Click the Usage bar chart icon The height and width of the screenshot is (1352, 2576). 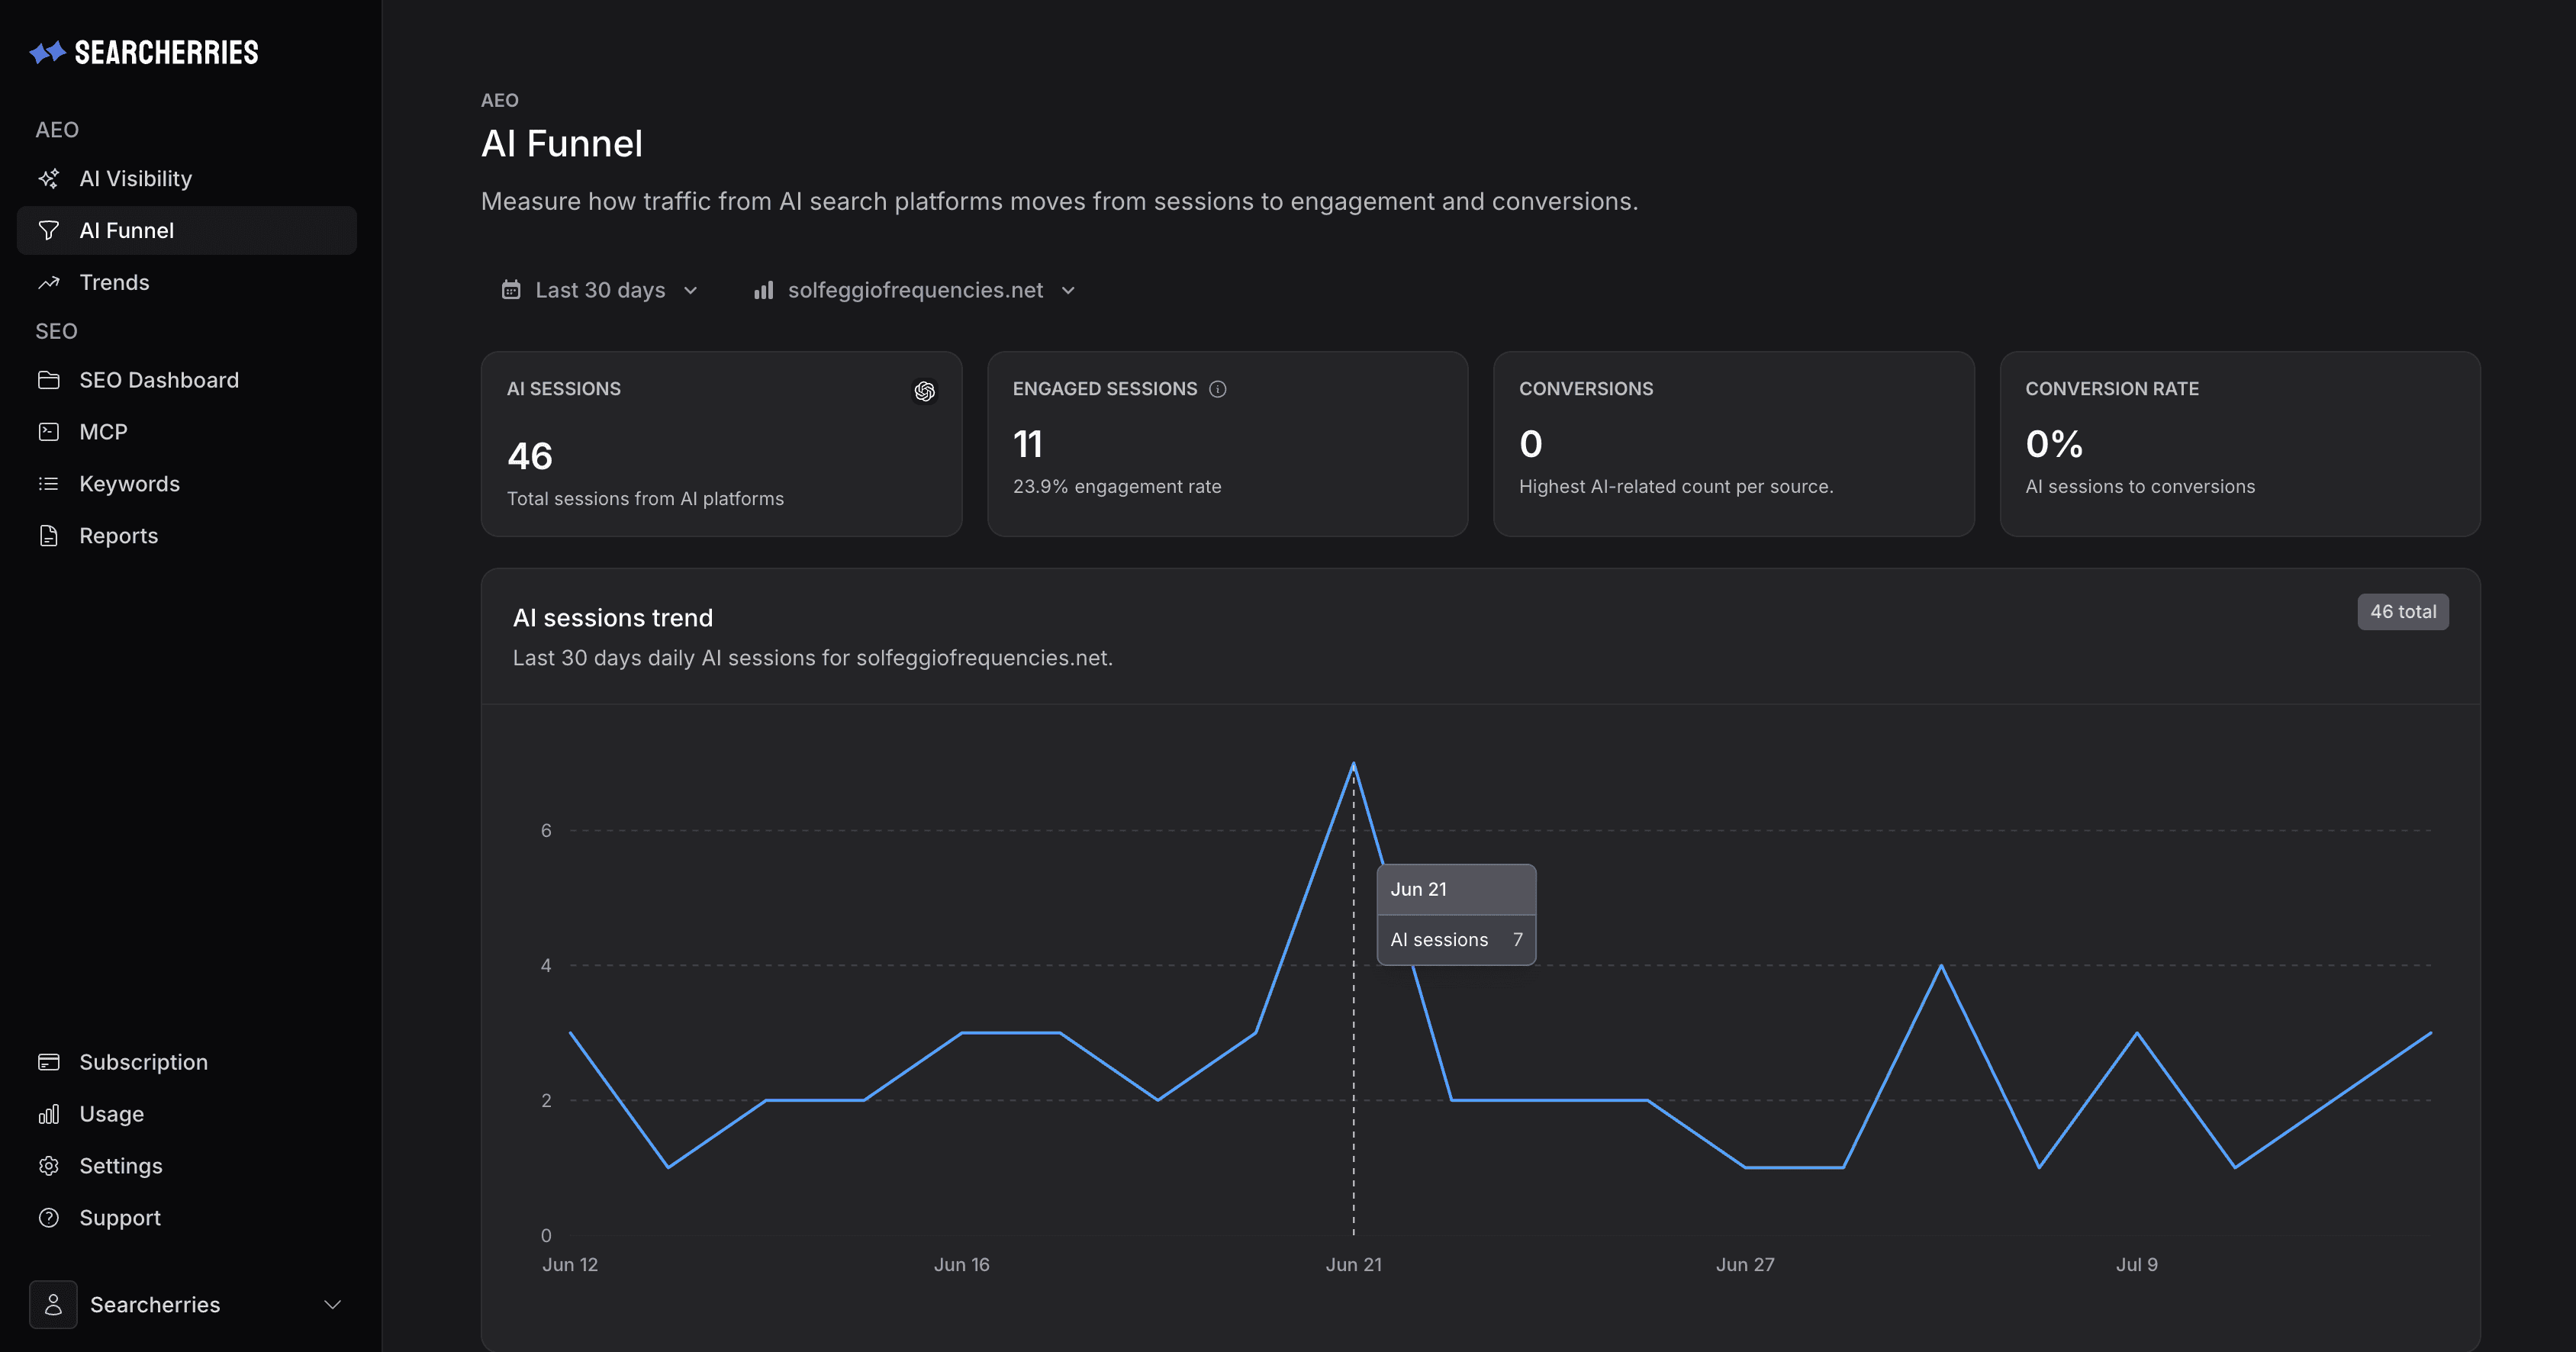tap(48, 1114)
